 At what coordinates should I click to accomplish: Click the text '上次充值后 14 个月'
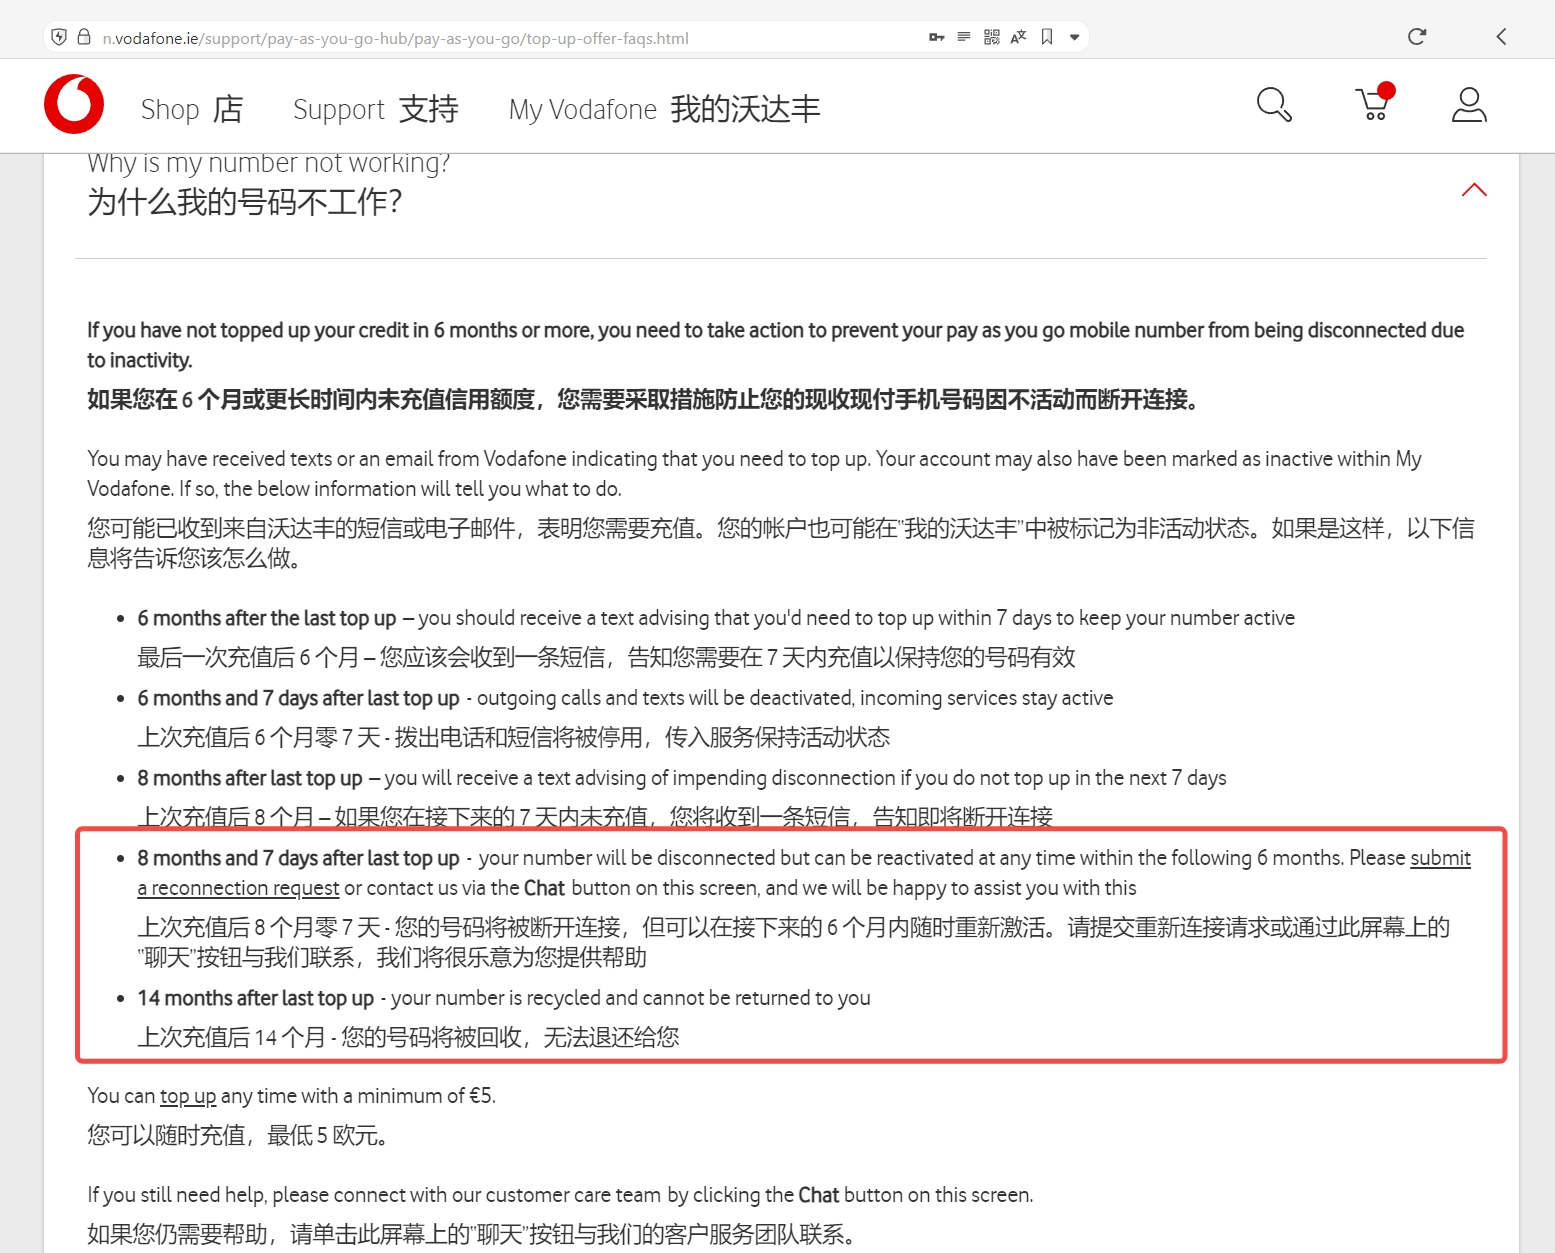click(x=231, y=1037)
